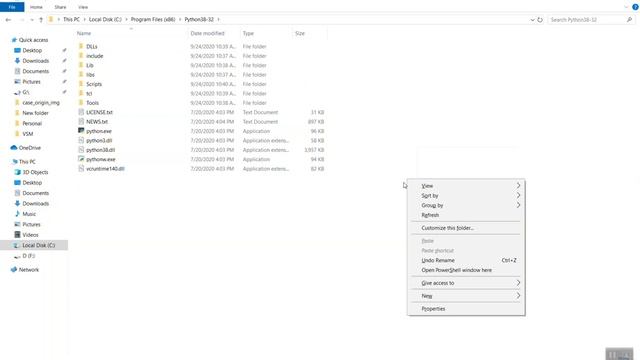Select the Scripts folder icon
This screenshot has width=640, height=360.
click(x=81, y=84)
